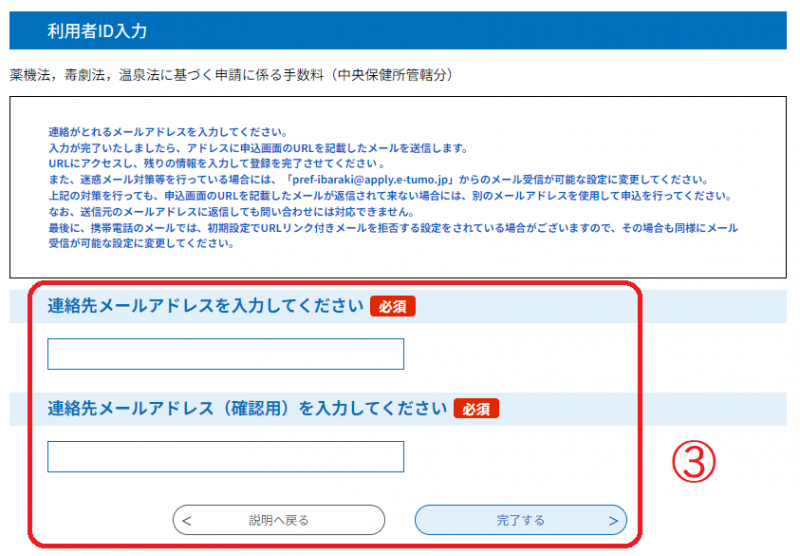Image resolution: width=800 pixels, height=556 pixels.
Task: Click the right arrow on 完了する button
Action: (613, 520)
